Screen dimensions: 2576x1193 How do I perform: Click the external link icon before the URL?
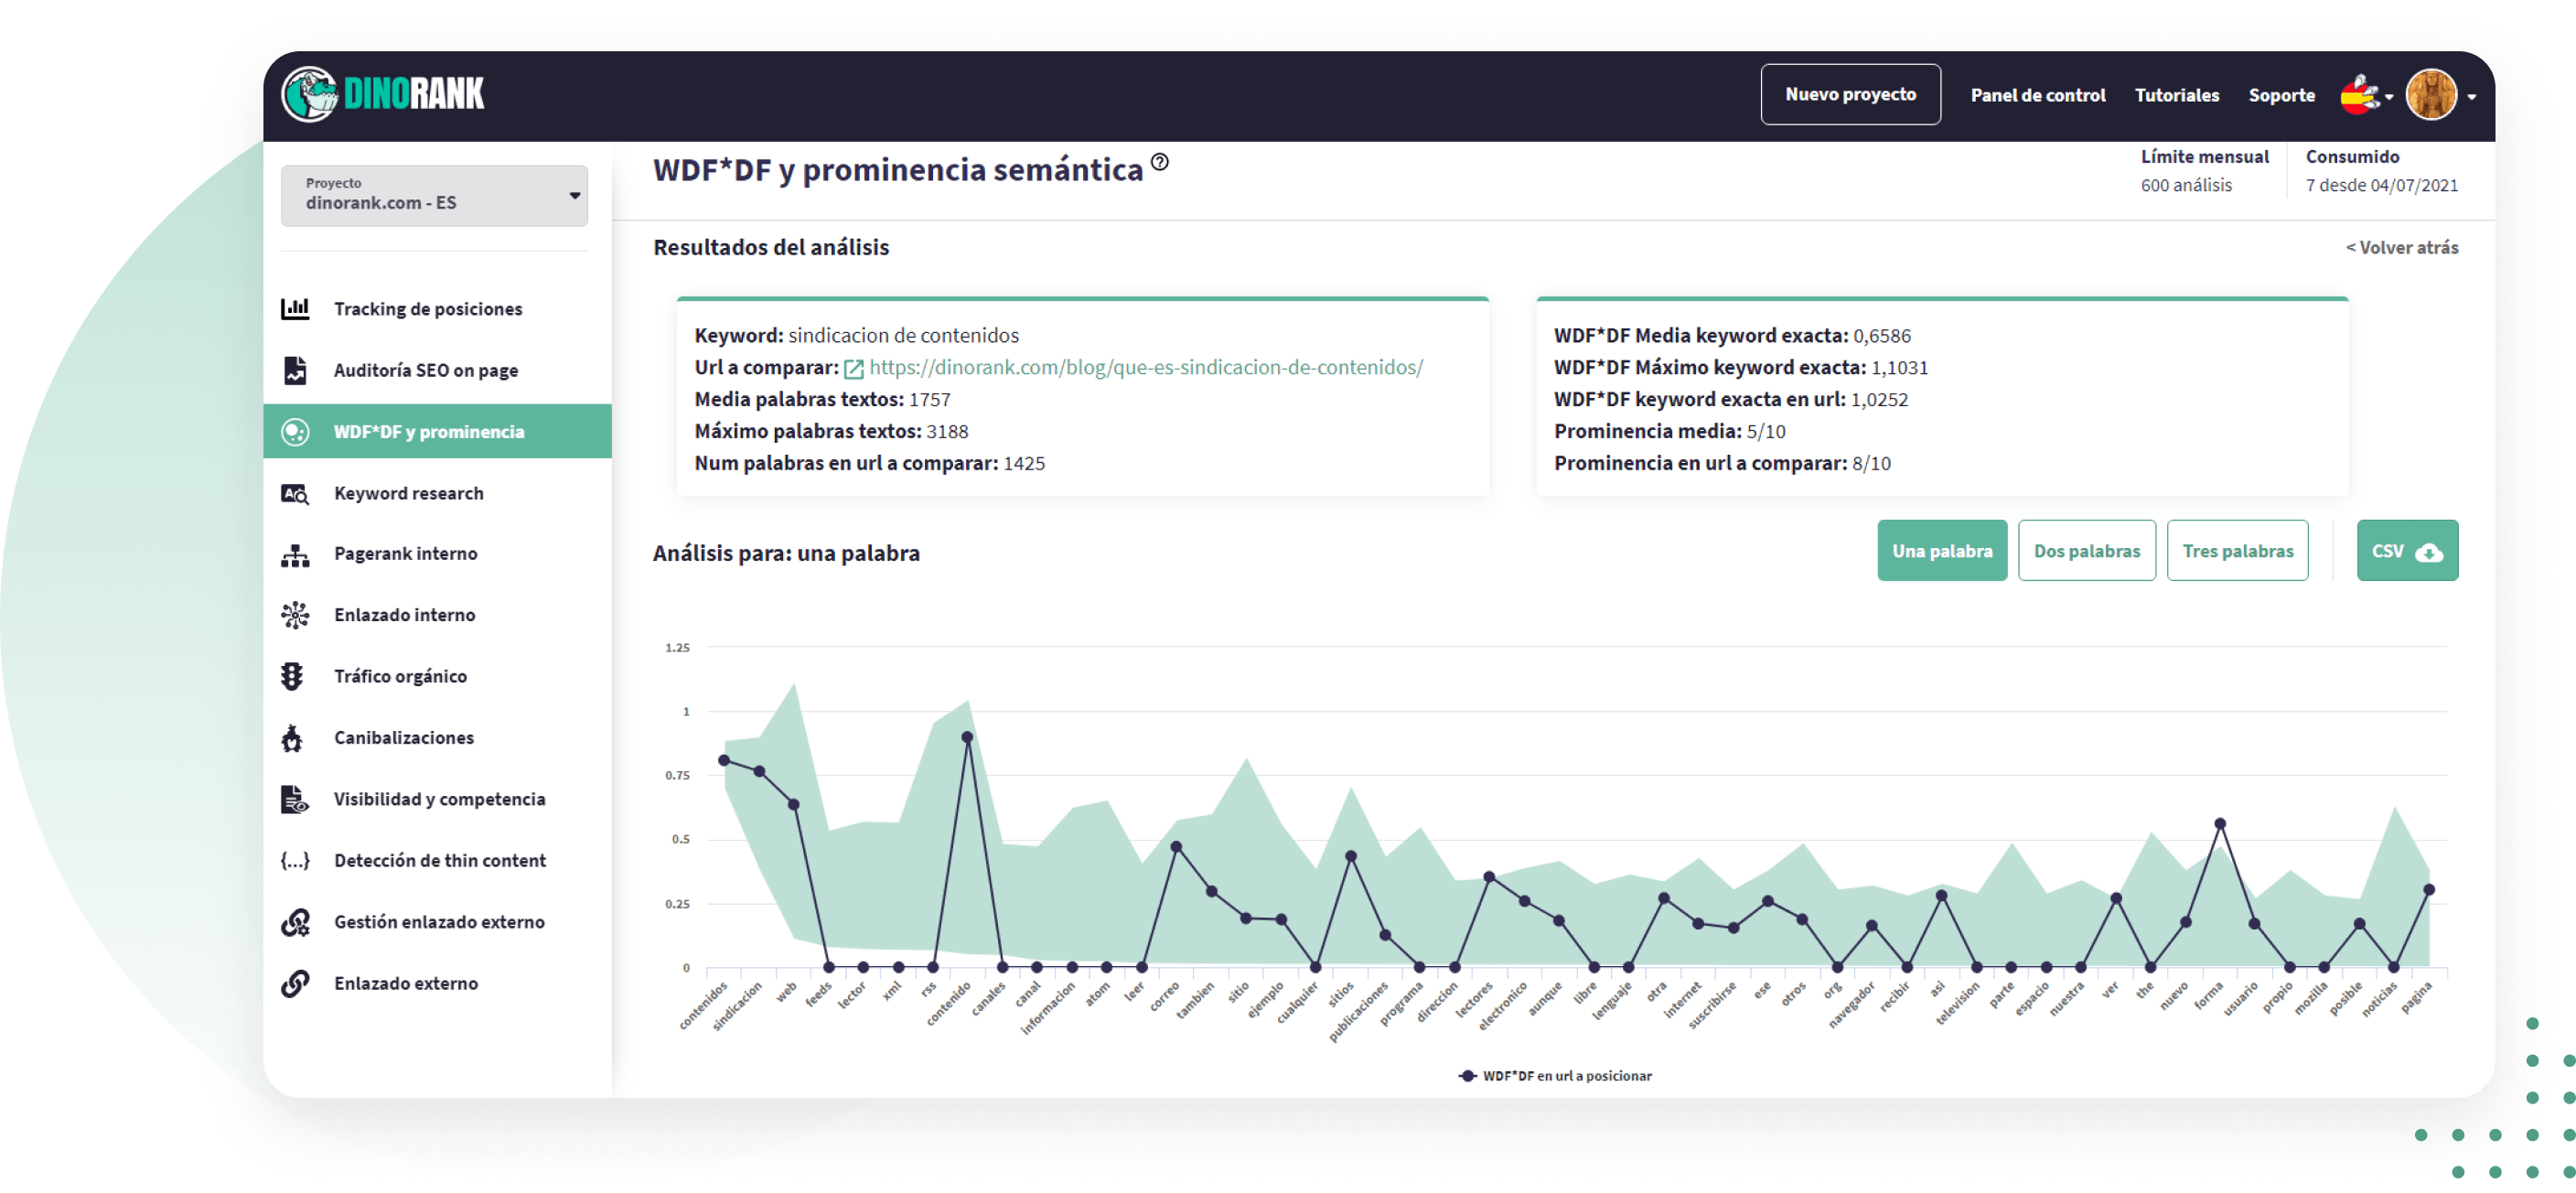tap(854, 369)
